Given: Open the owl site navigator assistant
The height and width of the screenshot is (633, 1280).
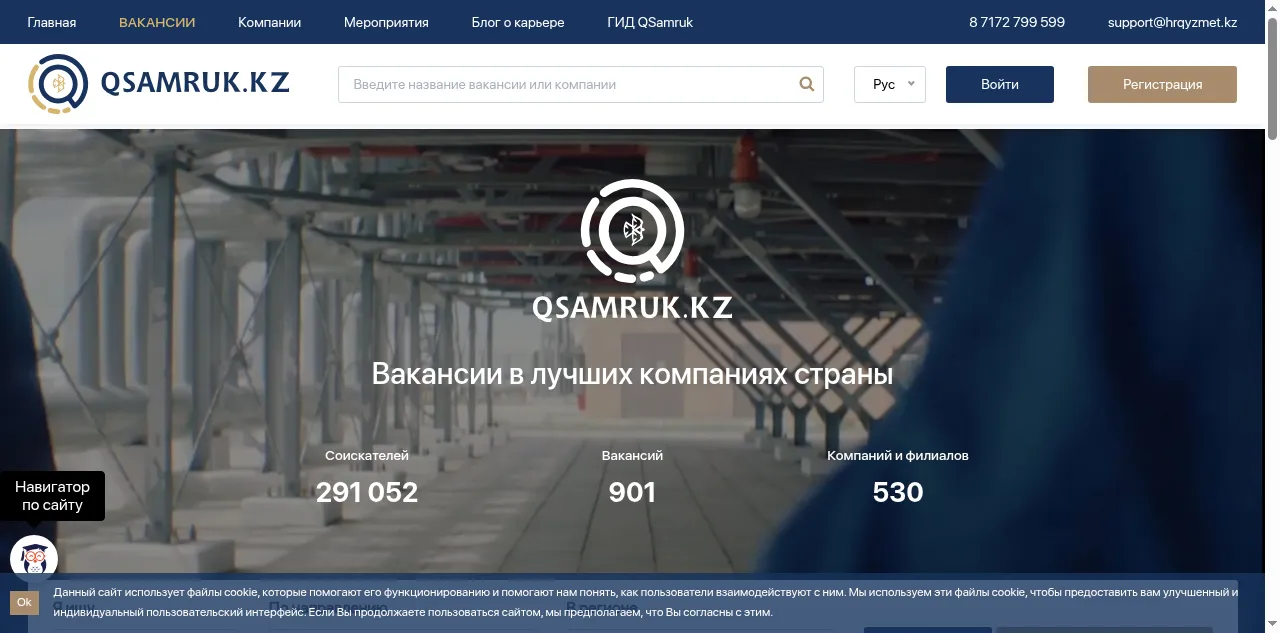Looking at the screenshot, I should (34, 559).
